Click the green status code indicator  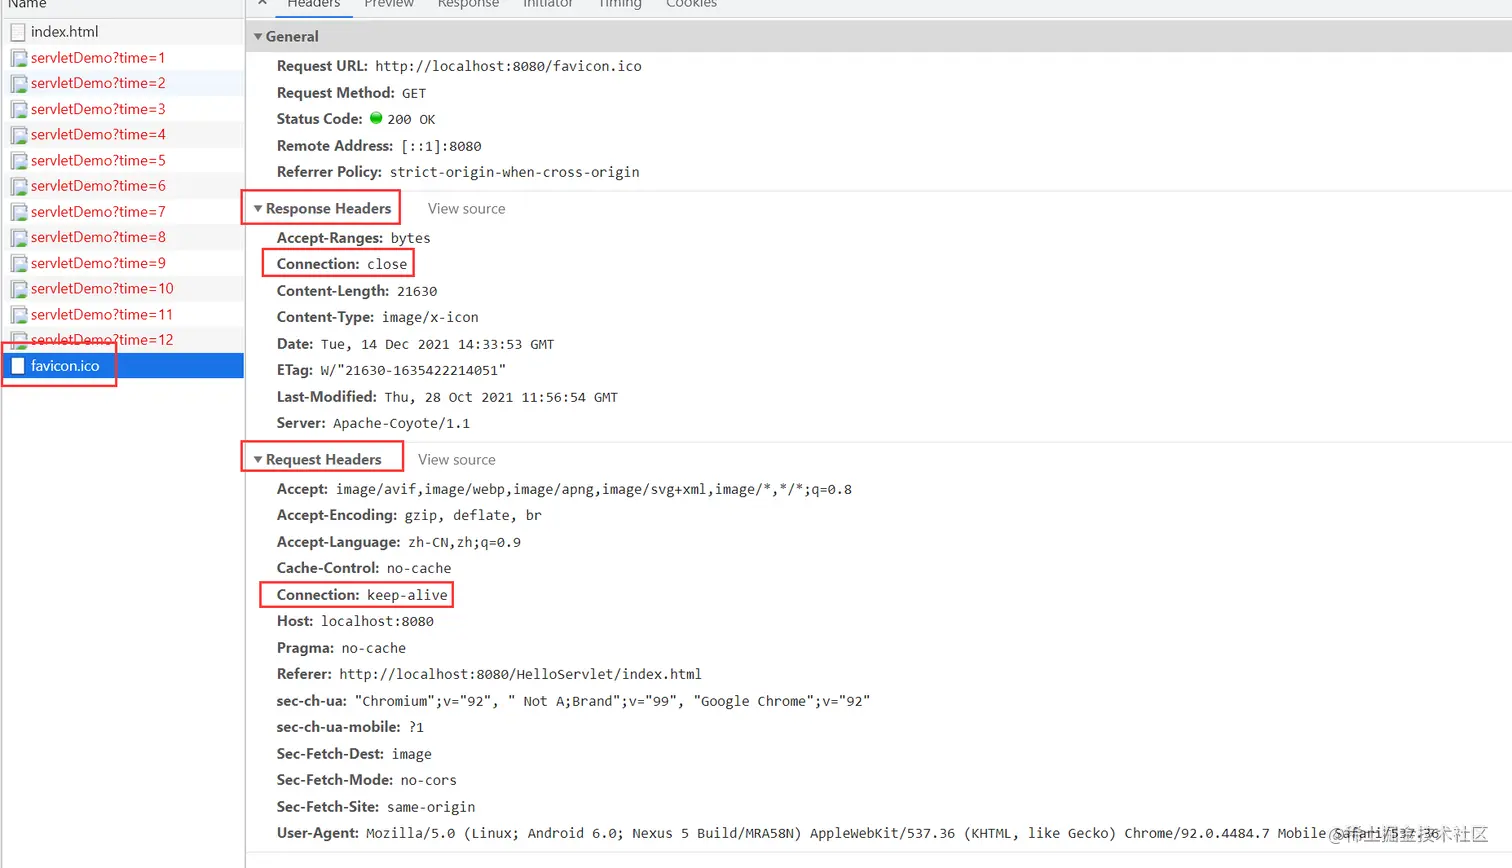coord(376,118)
